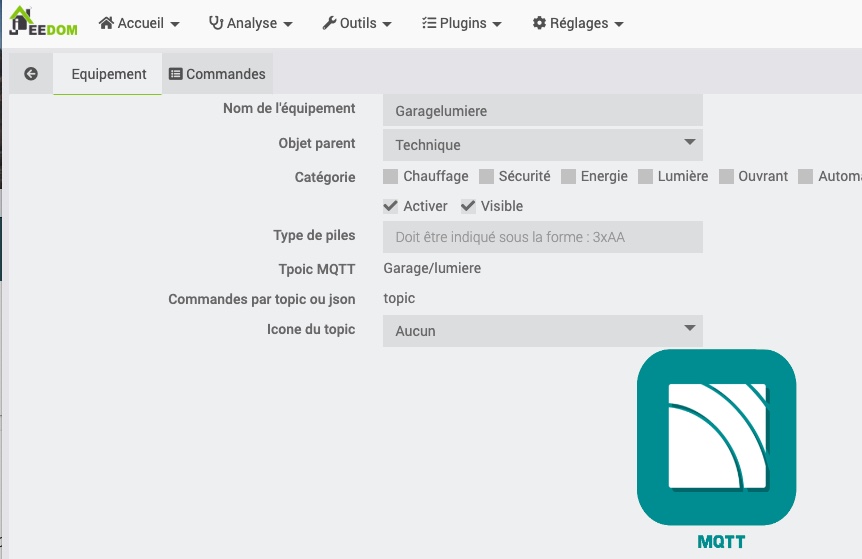Check the Sécurité category
This screenshot has width=862, height=559.
click(x=486, y=176)
